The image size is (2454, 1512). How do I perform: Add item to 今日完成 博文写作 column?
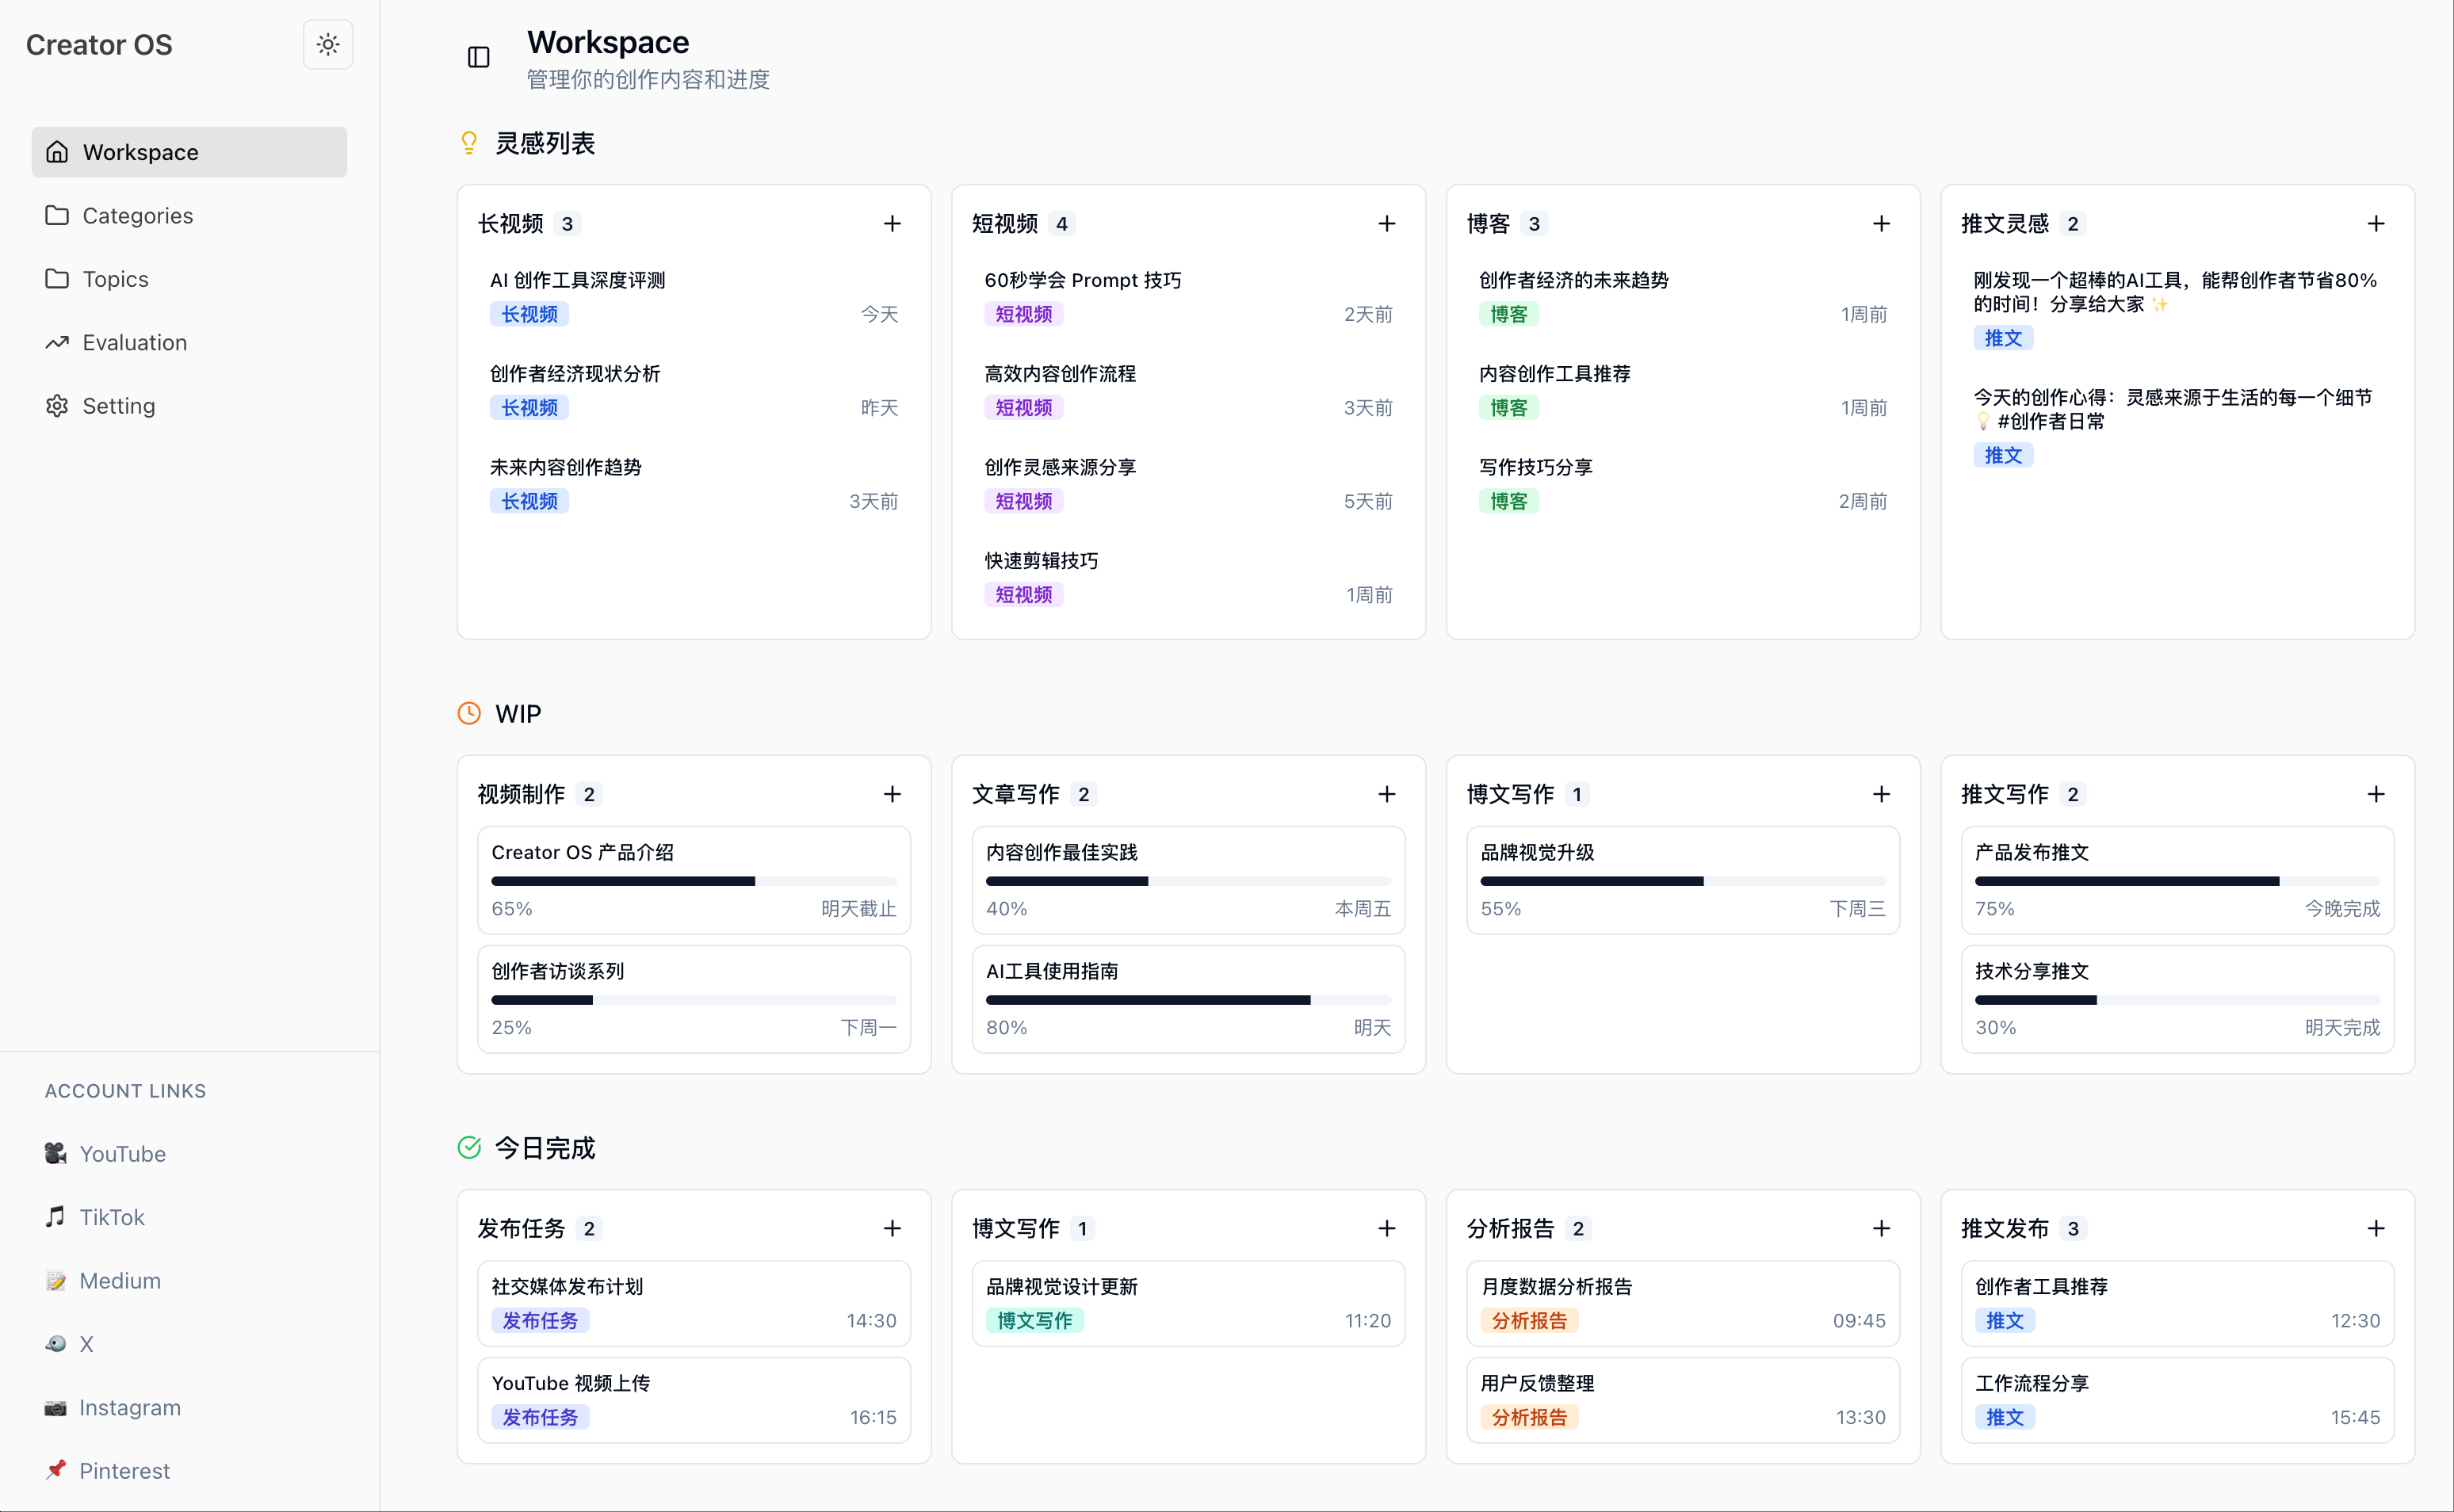(x=1386, y=1228)
